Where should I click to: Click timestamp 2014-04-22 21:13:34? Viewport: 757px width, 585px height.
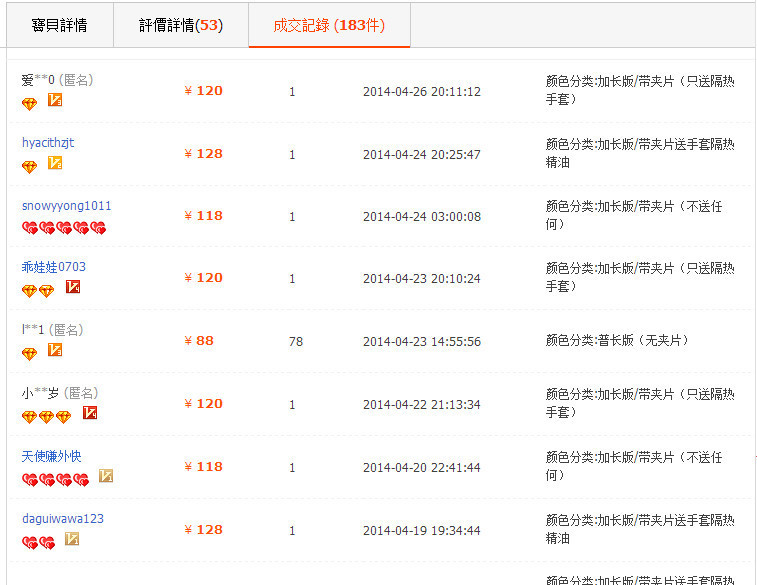[x=422, y=404]
